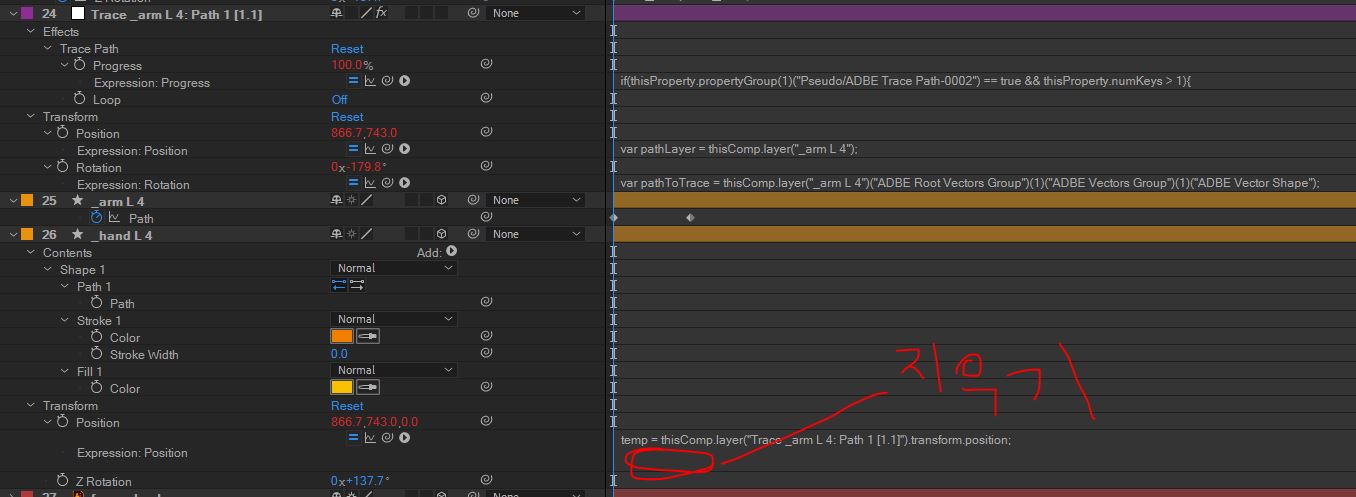The image size is (1356, 497).
Task: Click the Loop value Off
Action: tap(340, 99)
